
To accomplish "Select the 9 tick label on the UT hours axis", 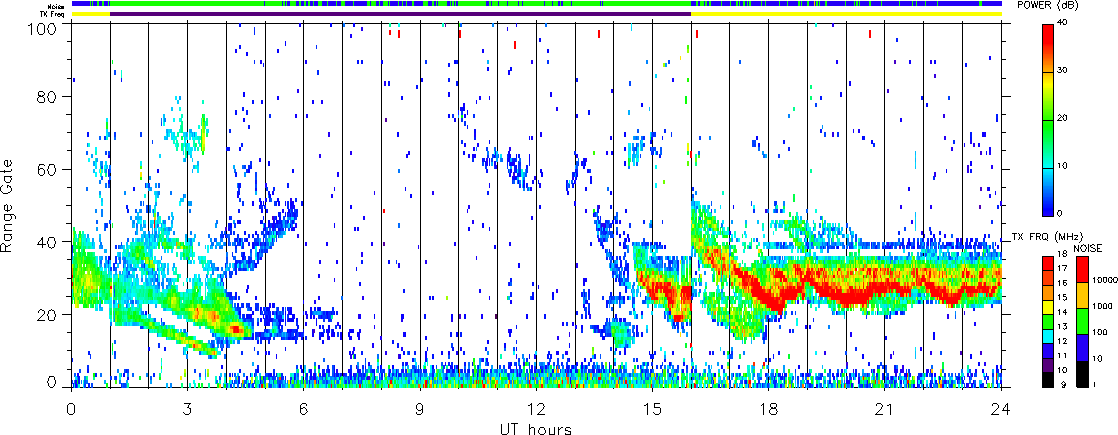I will pos(420,409).
